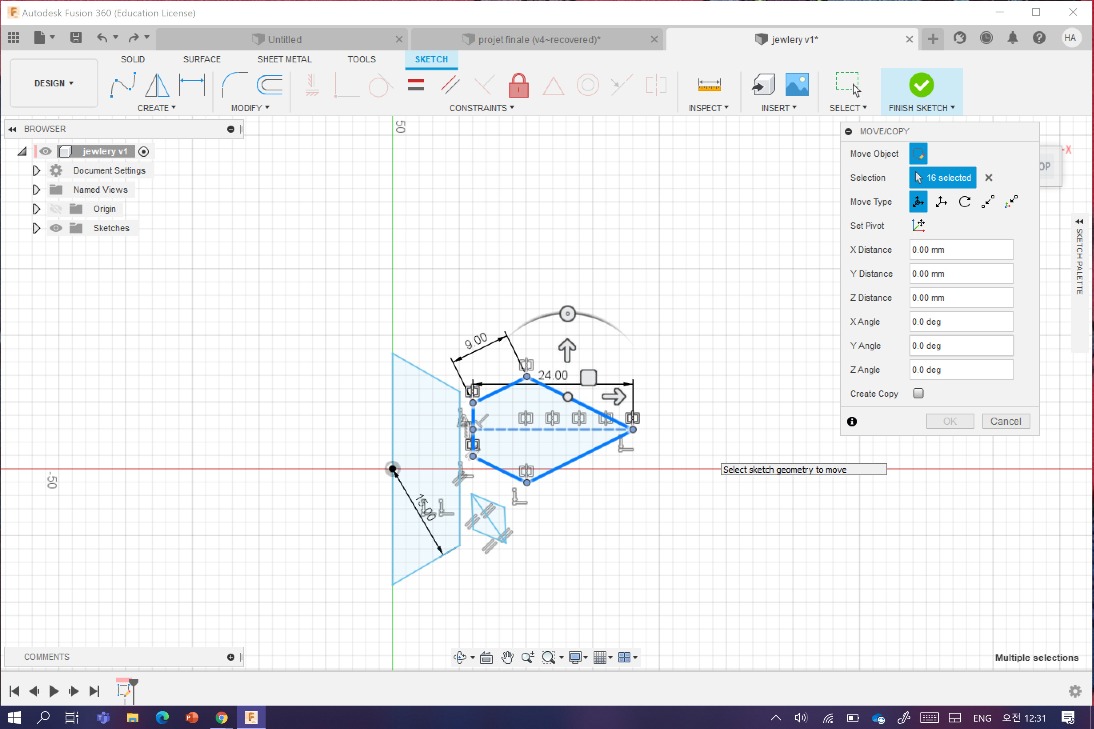Viewport: 1094px width, 729px height.
Task: Clear the 16 selected selection
Action: (x=989, y=178)
